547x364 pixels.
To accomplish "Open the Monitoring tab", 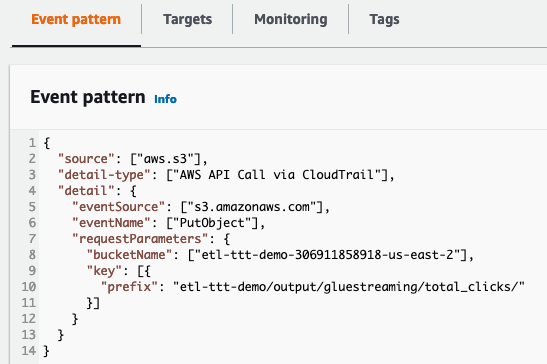I will coord(291,20).
